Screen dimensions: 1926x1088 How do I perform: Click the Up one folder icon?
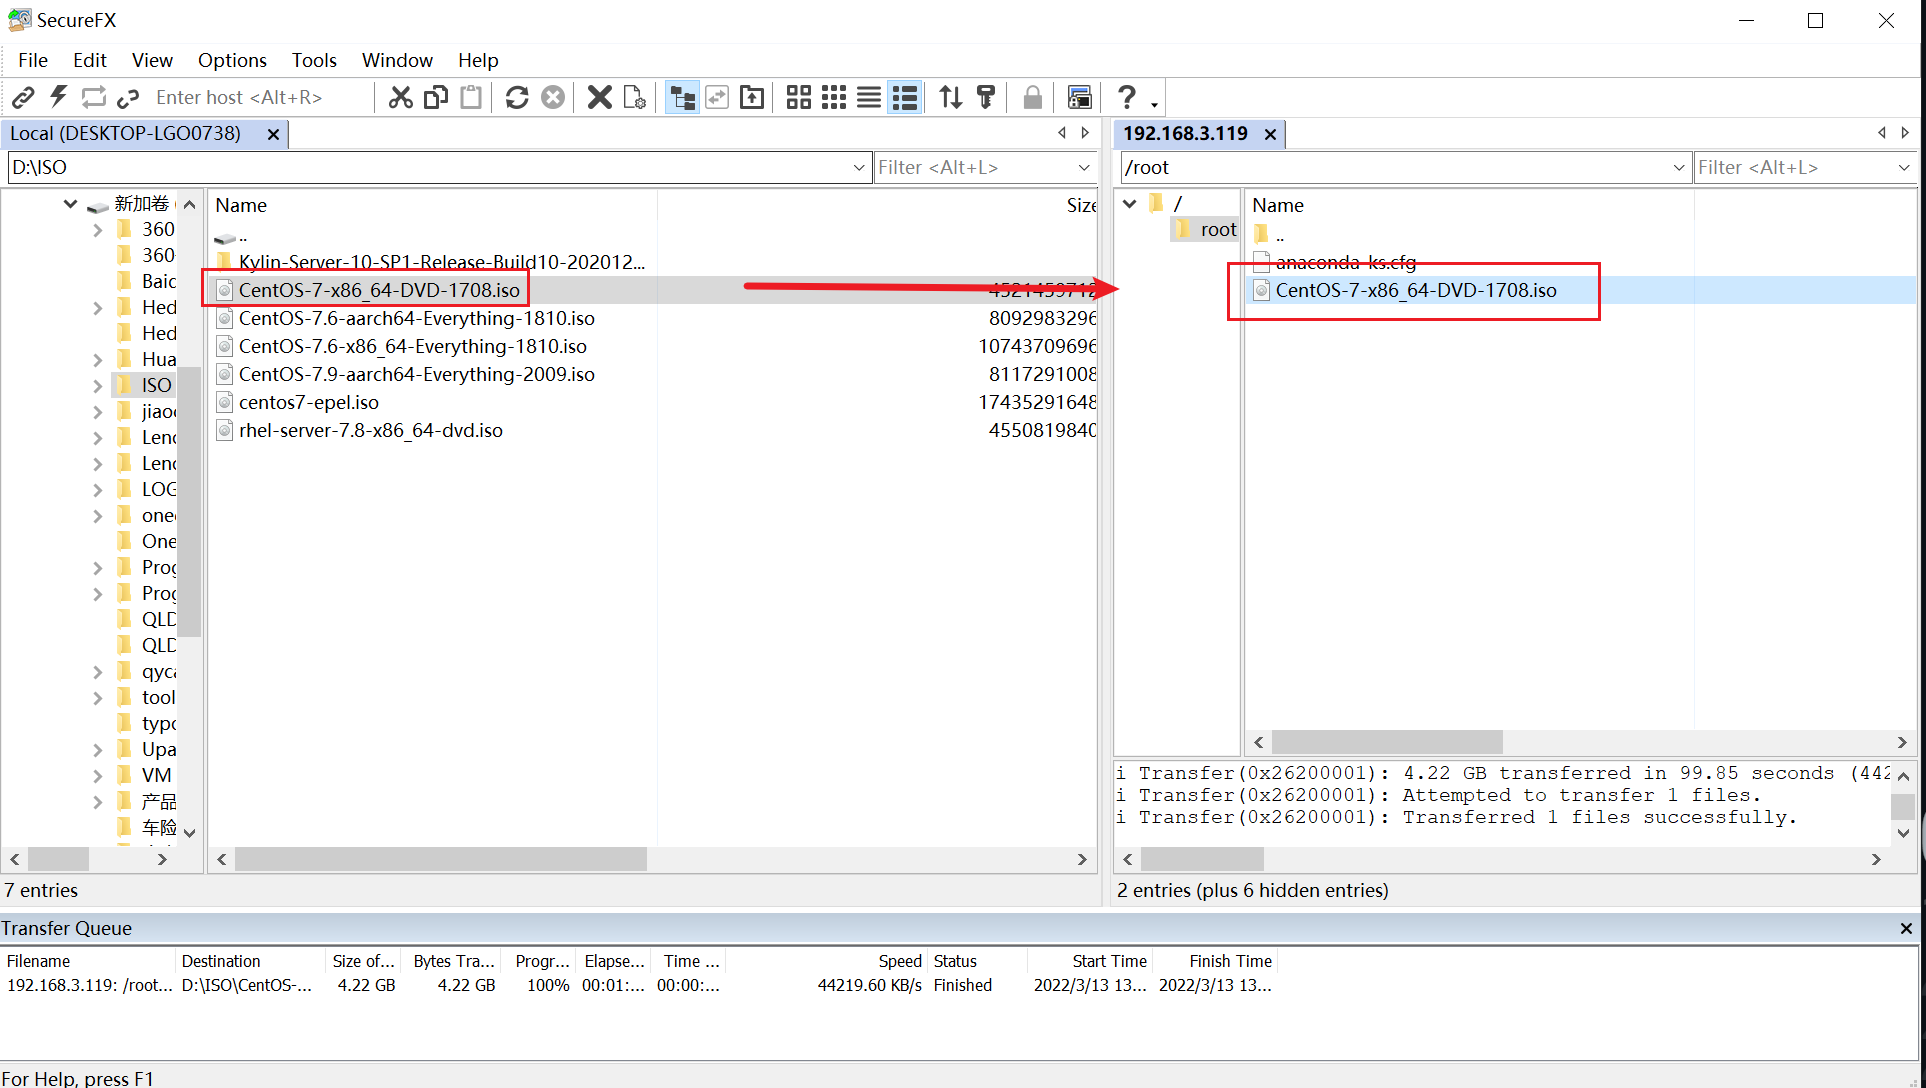pyautogui.click(x=752, y=97)
